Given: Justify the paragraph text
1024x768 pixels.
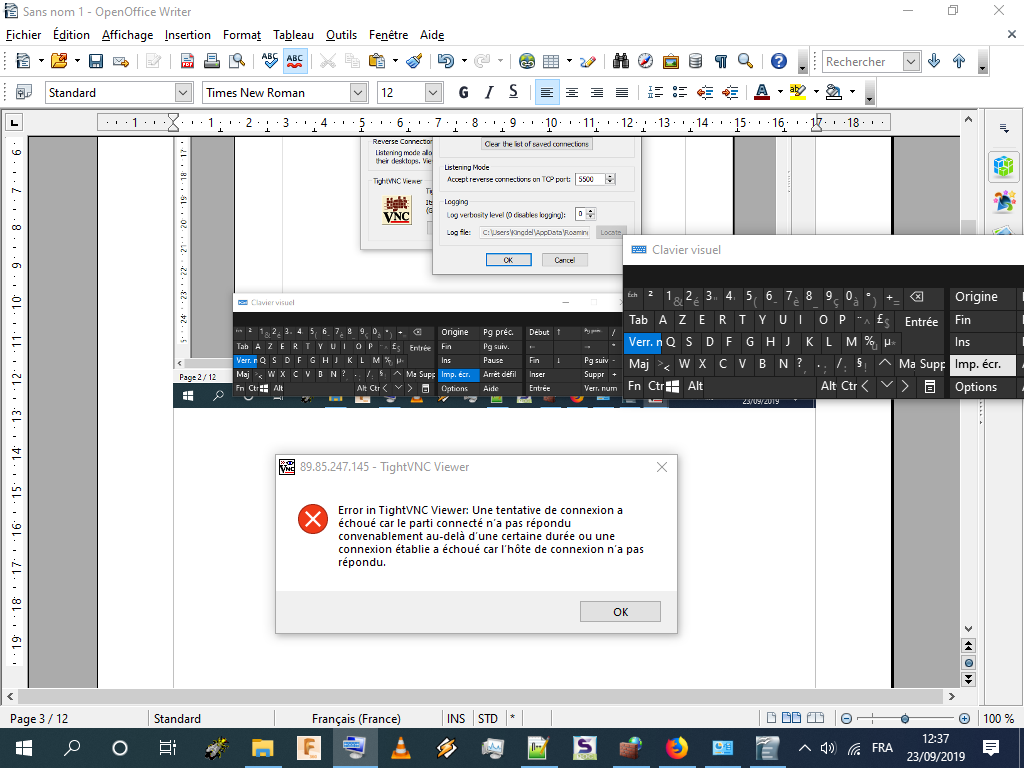Looking at the screenshot, I should coord(622,93).
